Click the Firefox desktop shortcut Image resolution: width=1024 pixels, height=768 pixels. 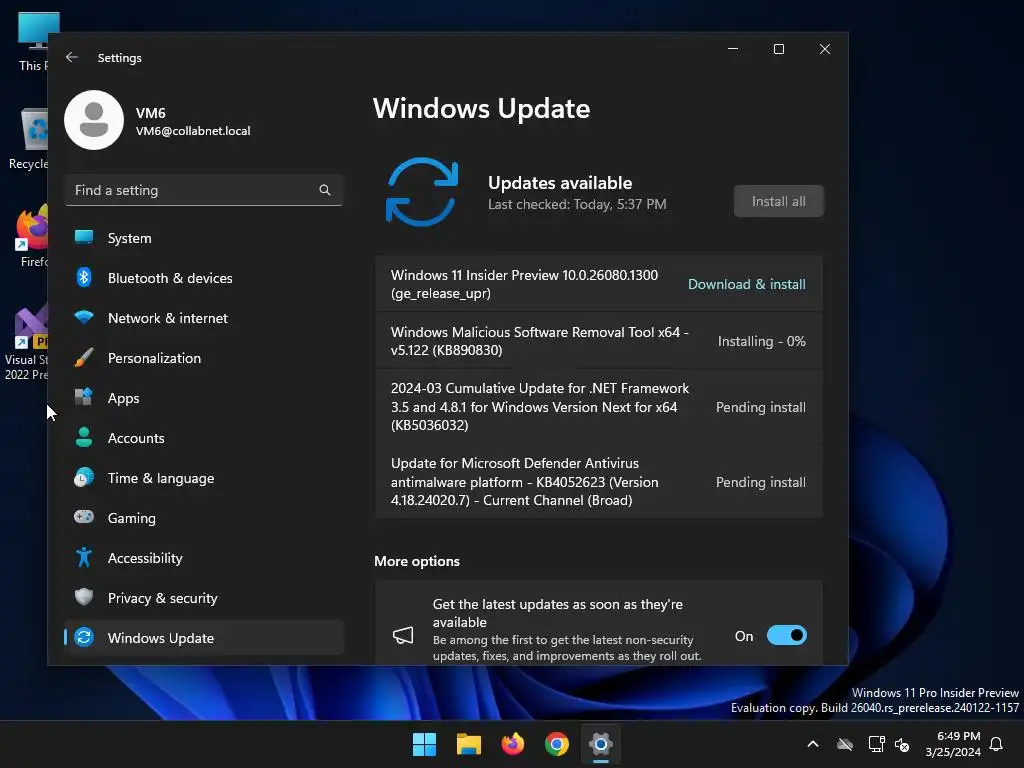click(x=31, y=236)
